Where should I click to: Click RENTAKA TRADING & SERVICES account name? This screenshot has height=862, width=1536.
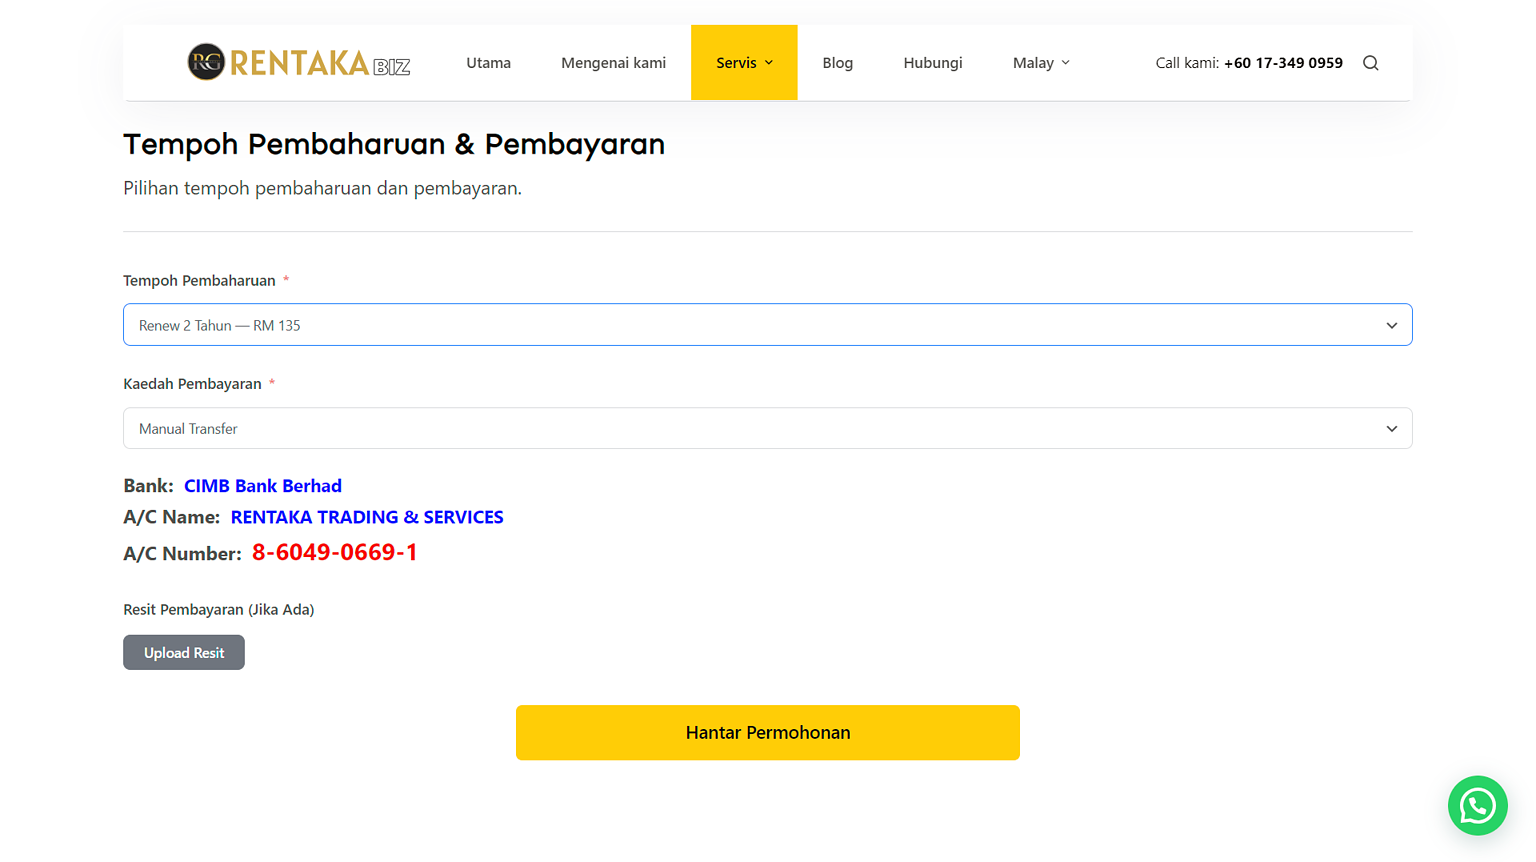point(366,517)
